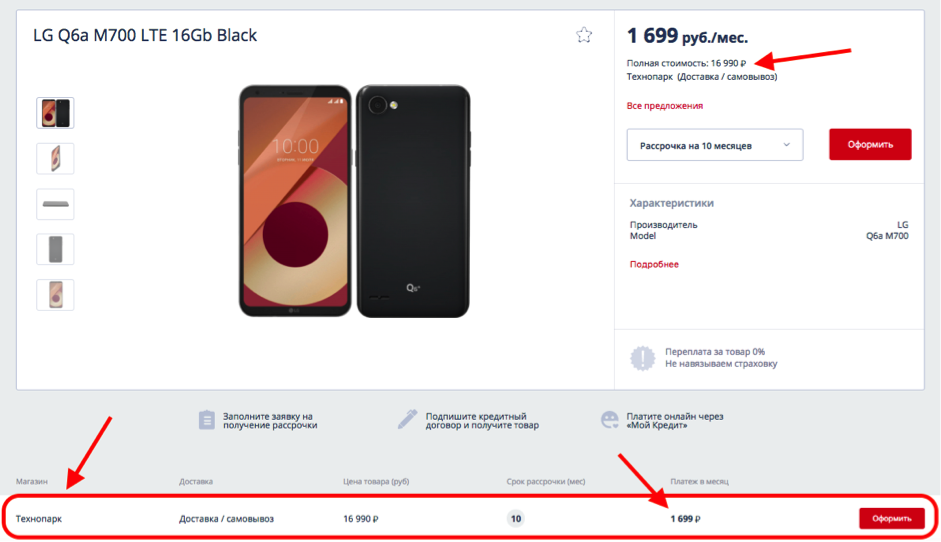Screen dimensions: 941x542
Task: Click the Технопарк store name in table
Action: click(38, 519)
